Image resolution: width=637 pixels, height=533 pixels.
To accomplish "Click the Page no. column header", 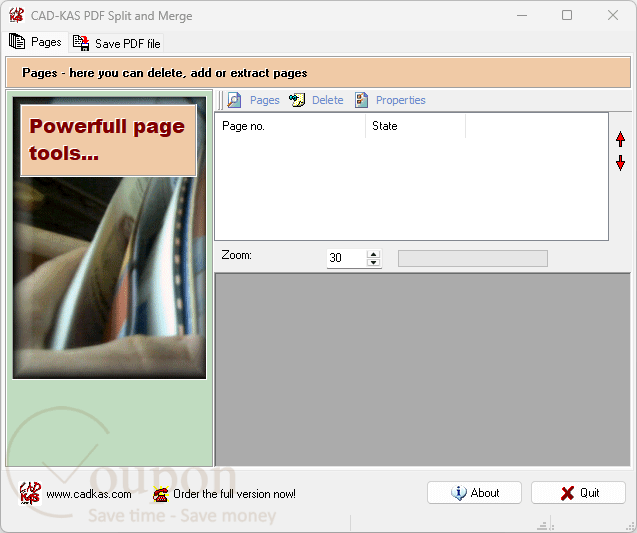I will coord(290,126).
